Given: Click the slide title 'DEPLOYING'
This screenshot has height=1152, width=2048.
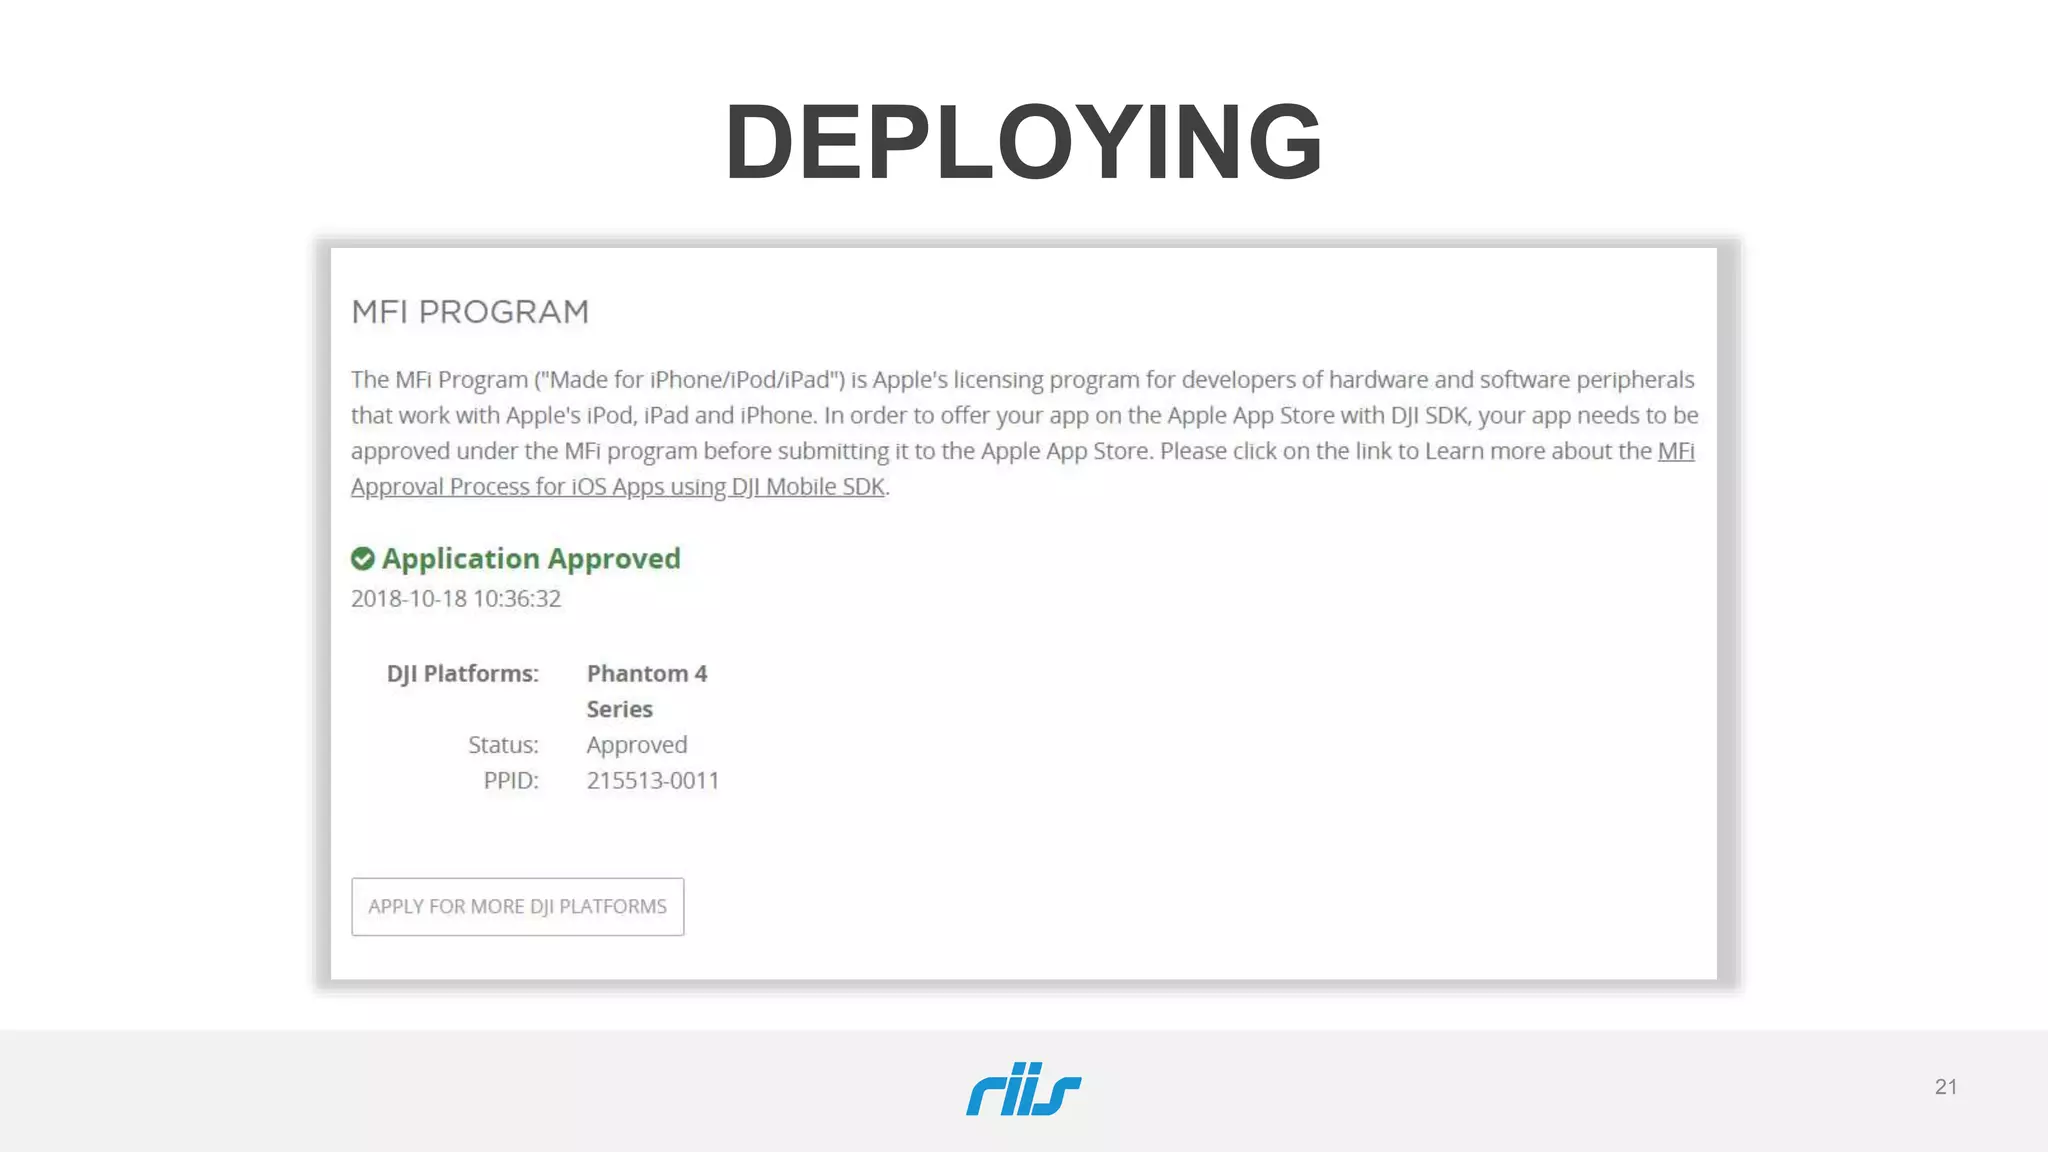Looking at the screenshot, I should tap(1024, 142).
